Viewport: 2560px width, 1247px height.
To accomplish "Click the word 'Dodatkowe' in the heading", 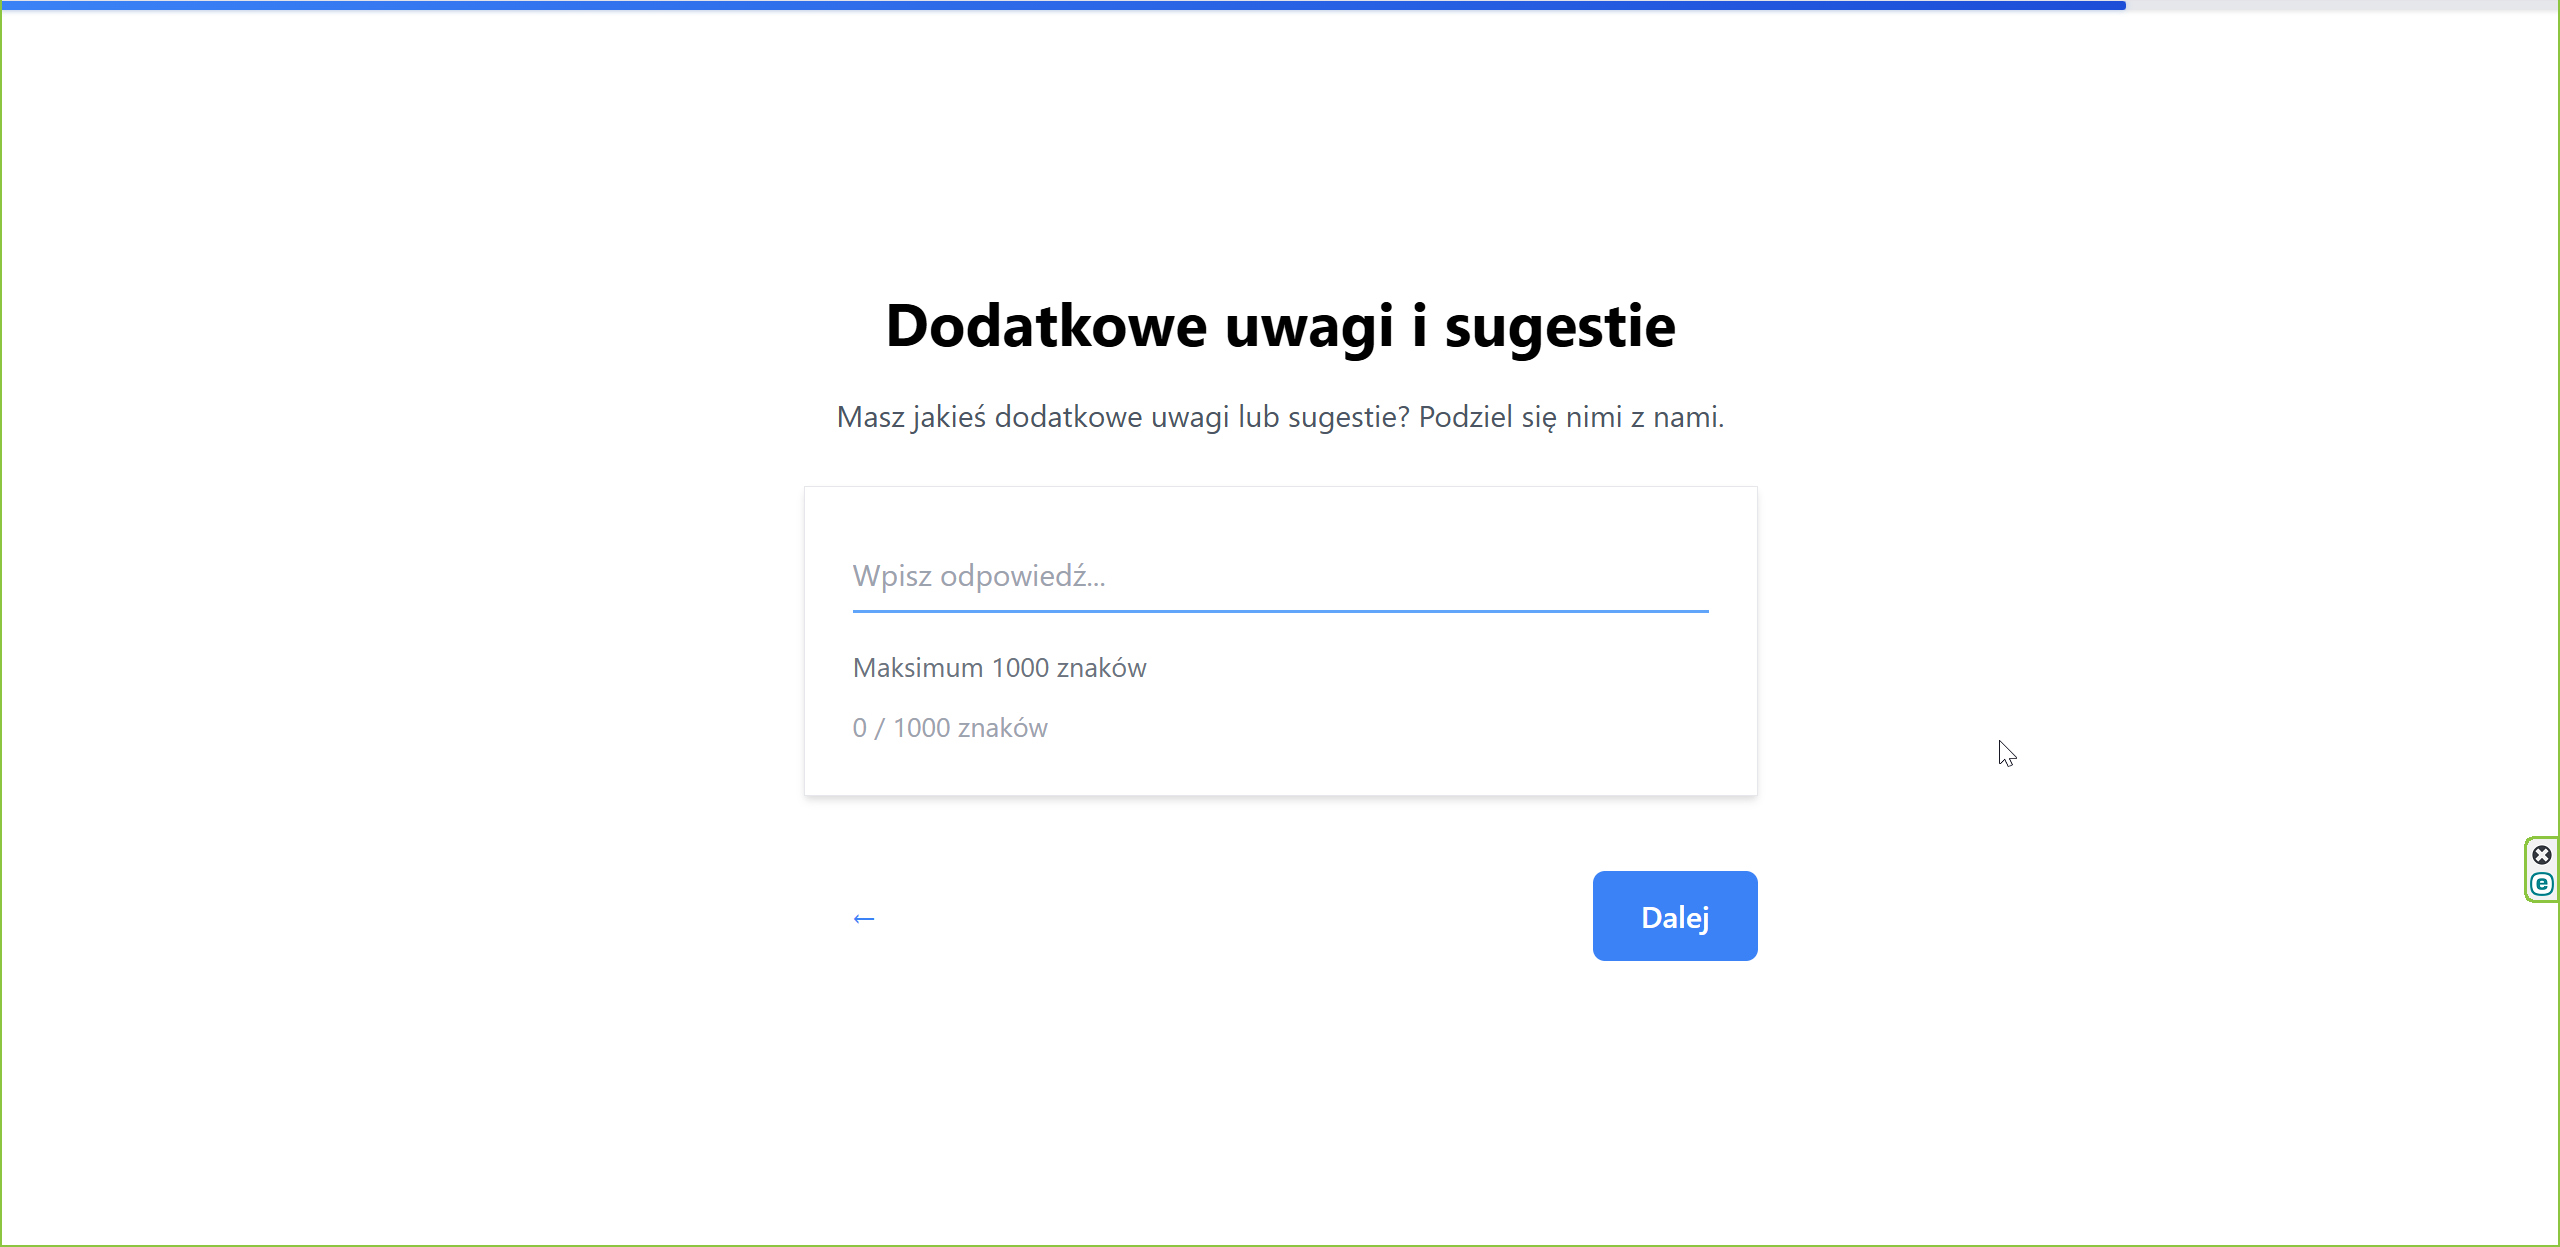I will click(1046, 326).
